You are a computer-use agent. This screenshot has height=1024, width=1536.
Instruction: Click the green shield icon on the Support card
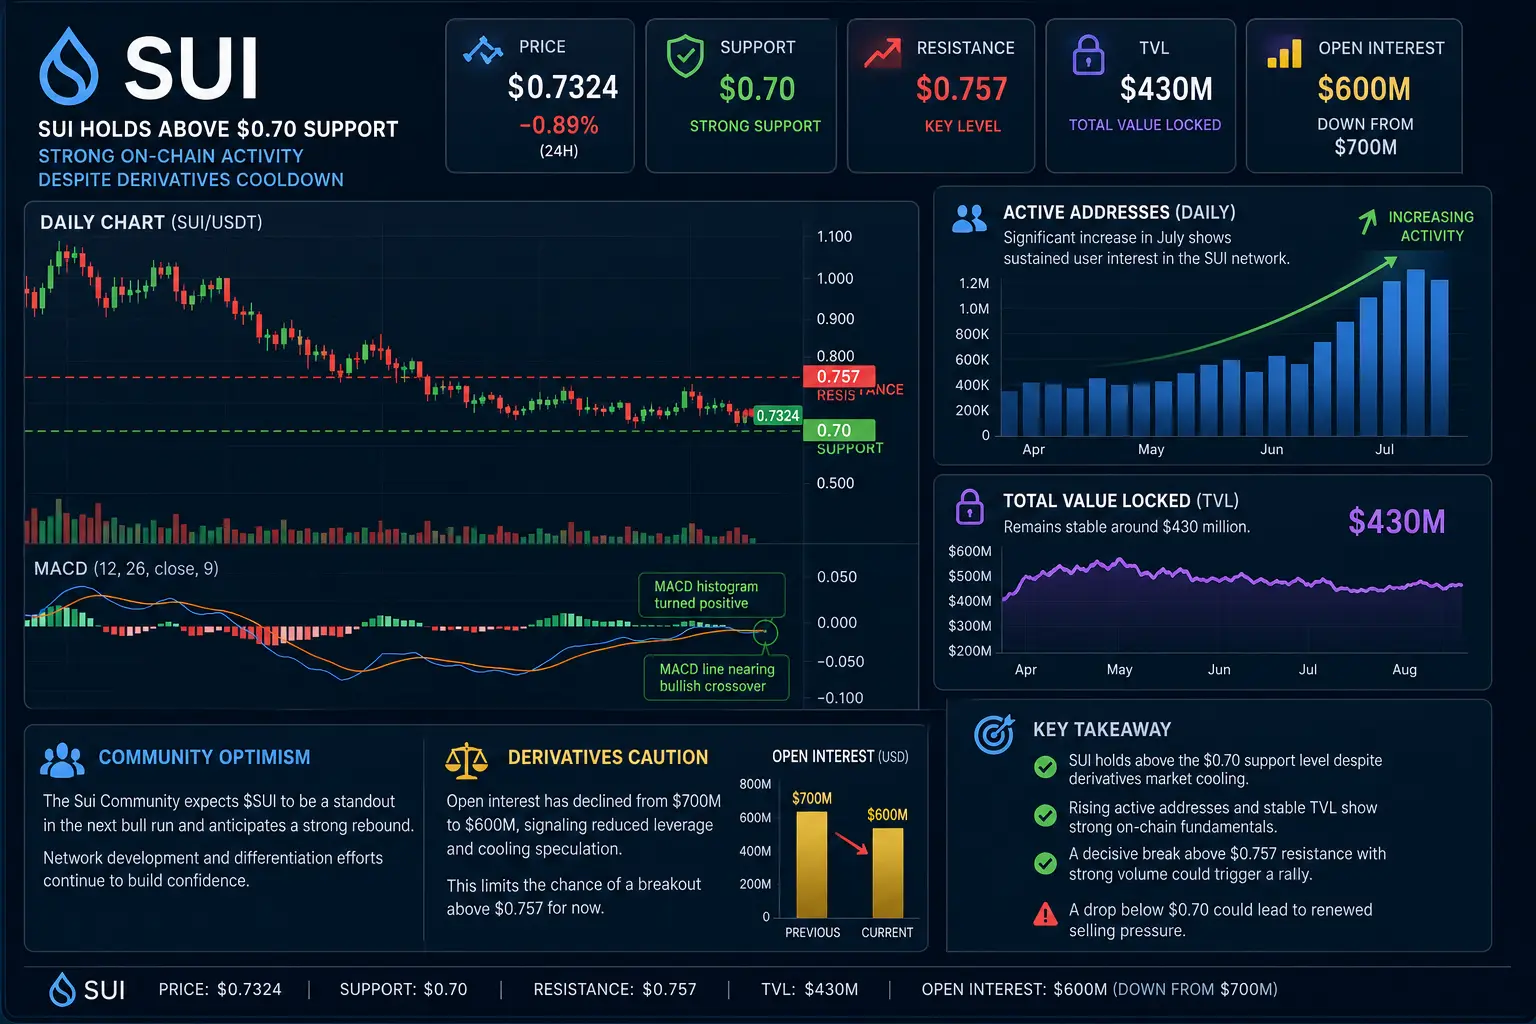coord(685,55)
